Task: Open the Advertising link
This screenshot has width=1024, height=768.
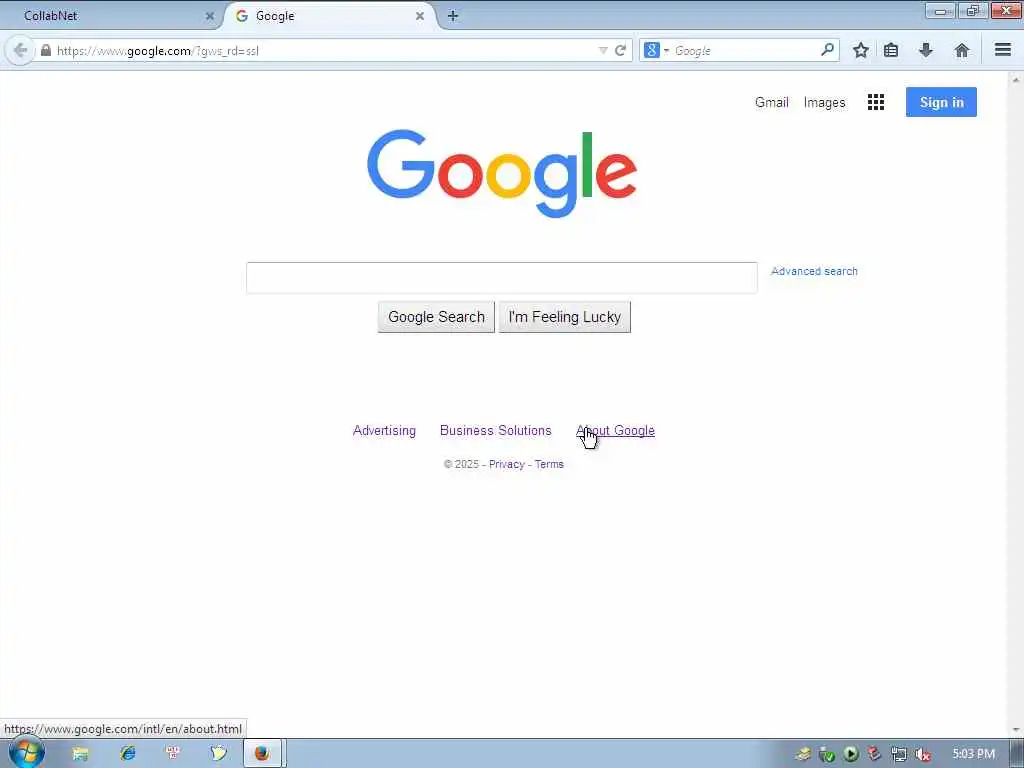Action: point(384,430)
